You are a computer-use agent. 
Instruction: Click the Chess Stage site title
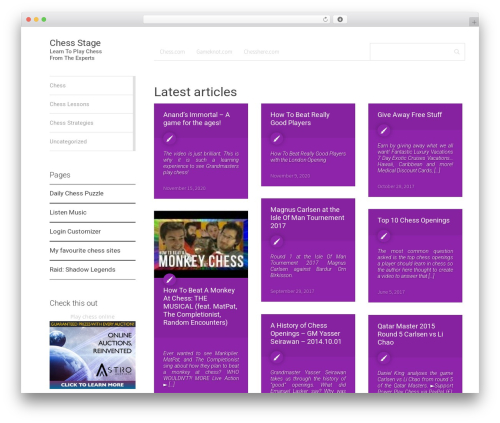tap(75, 43)
